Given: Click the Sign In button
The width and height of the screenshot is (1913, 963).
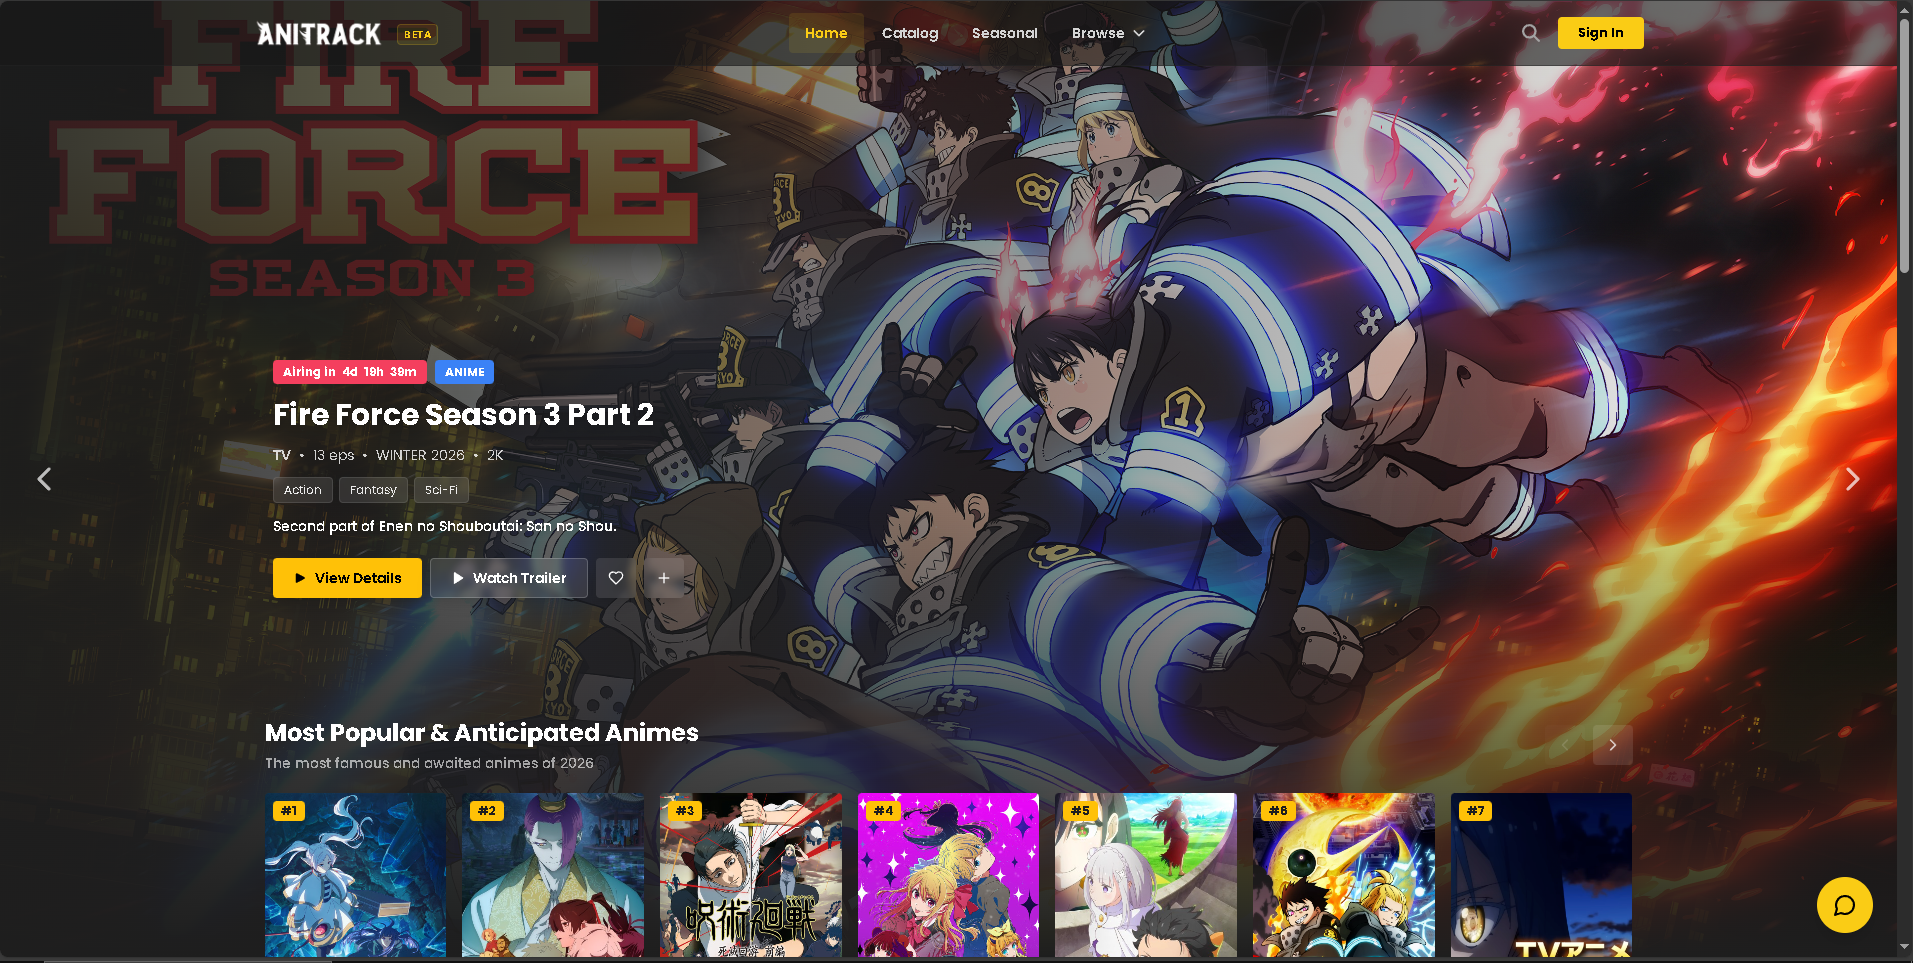Looking at the screenshot, I should [x=1599, y=32].
